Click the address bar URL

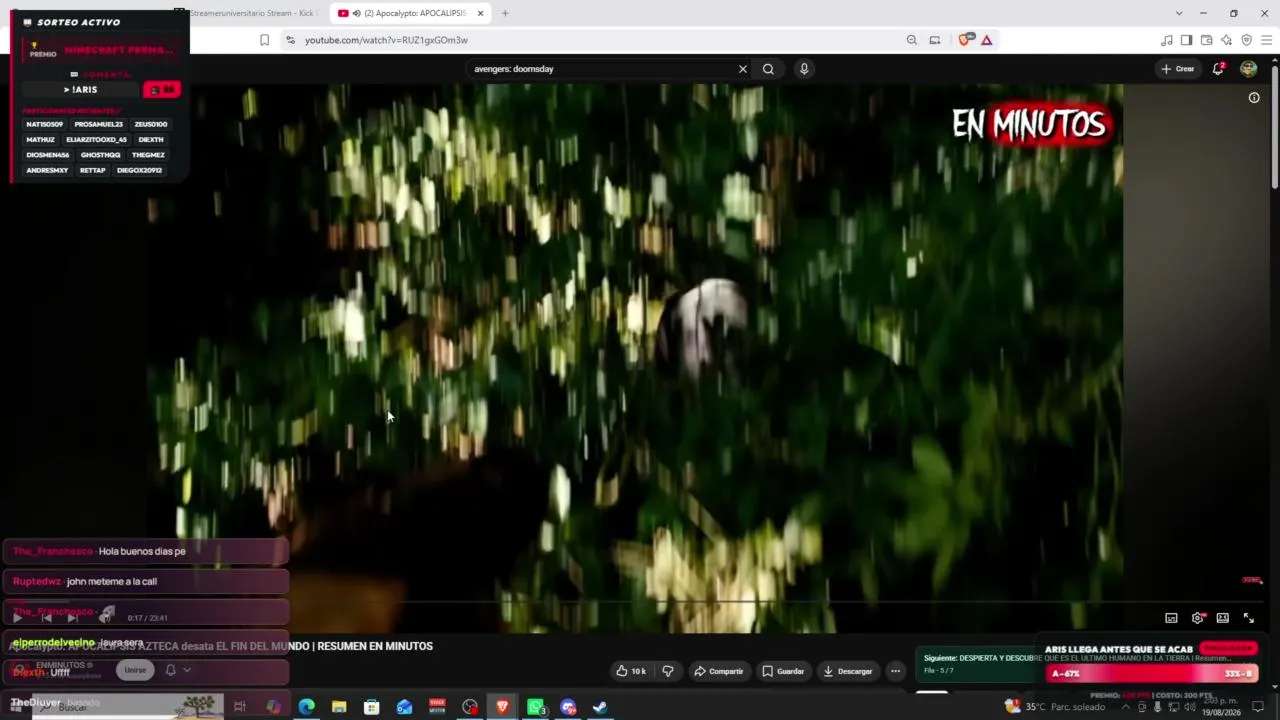click(386, 40)
